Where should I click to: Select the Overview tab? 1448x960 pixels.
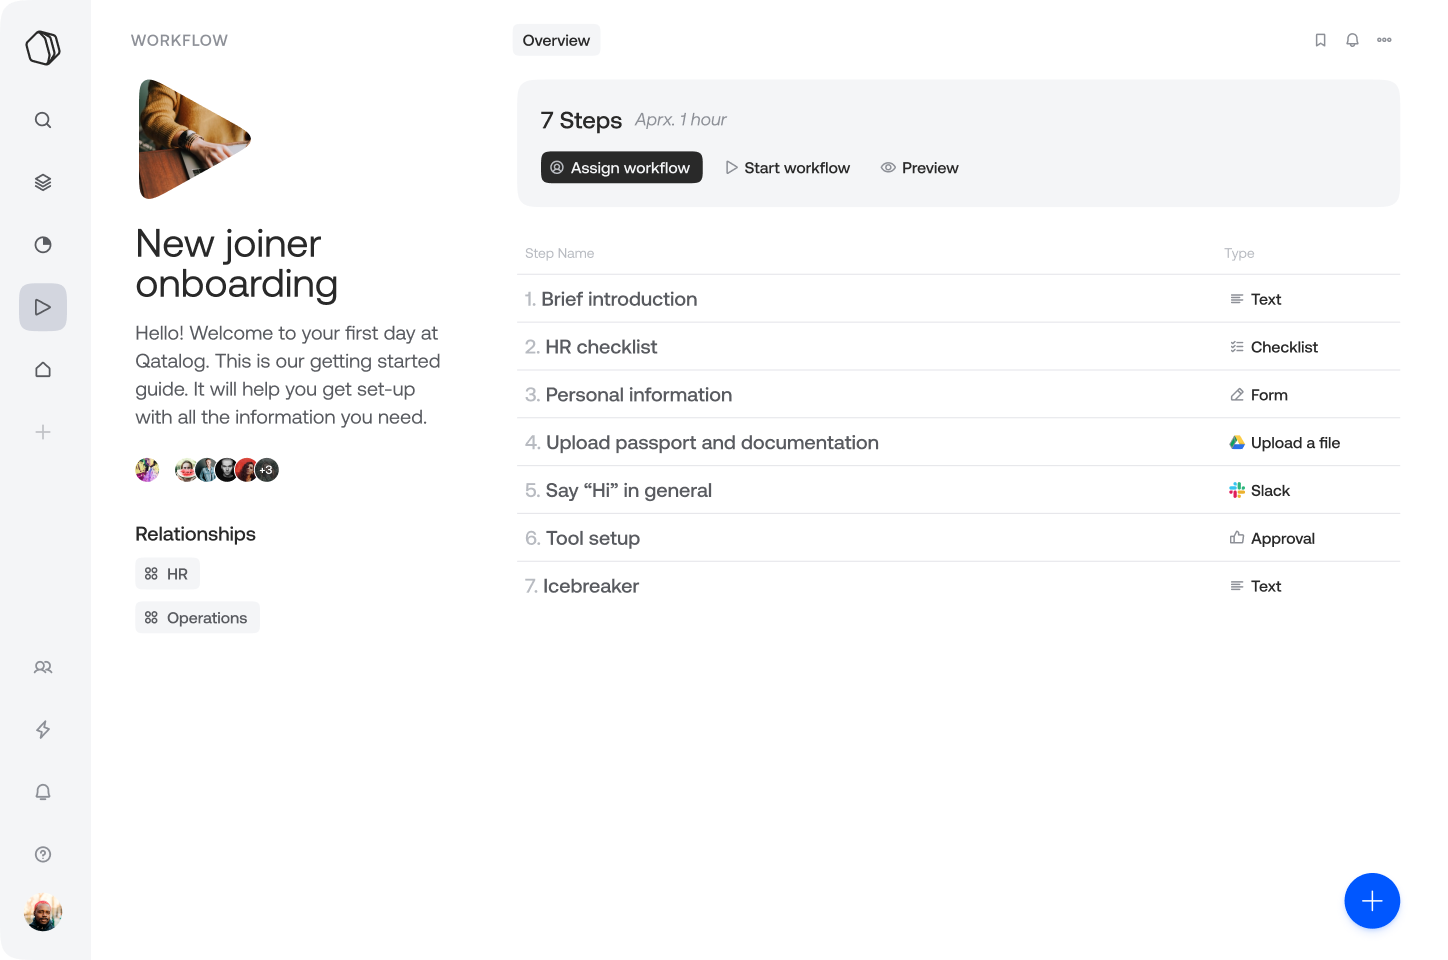point(556,40)
